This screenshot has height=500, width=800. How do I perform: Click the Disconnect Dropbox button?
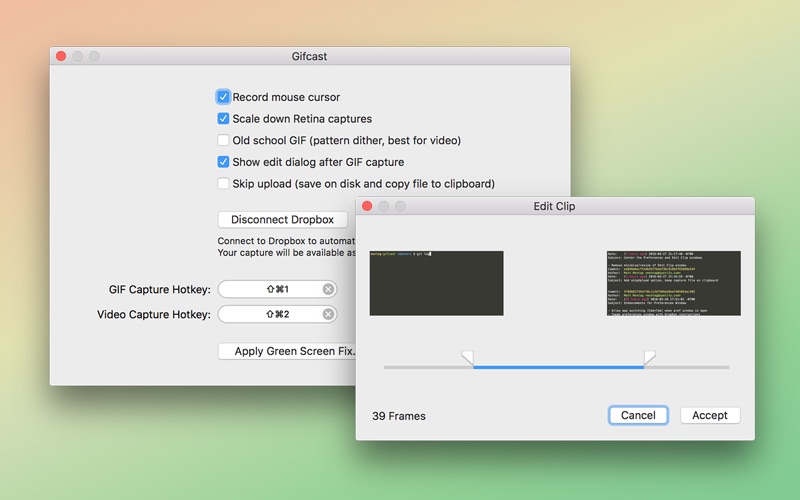(x=283, y=219)
